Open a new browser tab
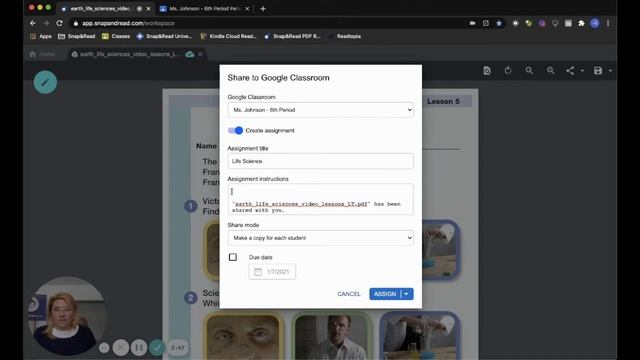 pyautogui.click(x=263, y=9)
